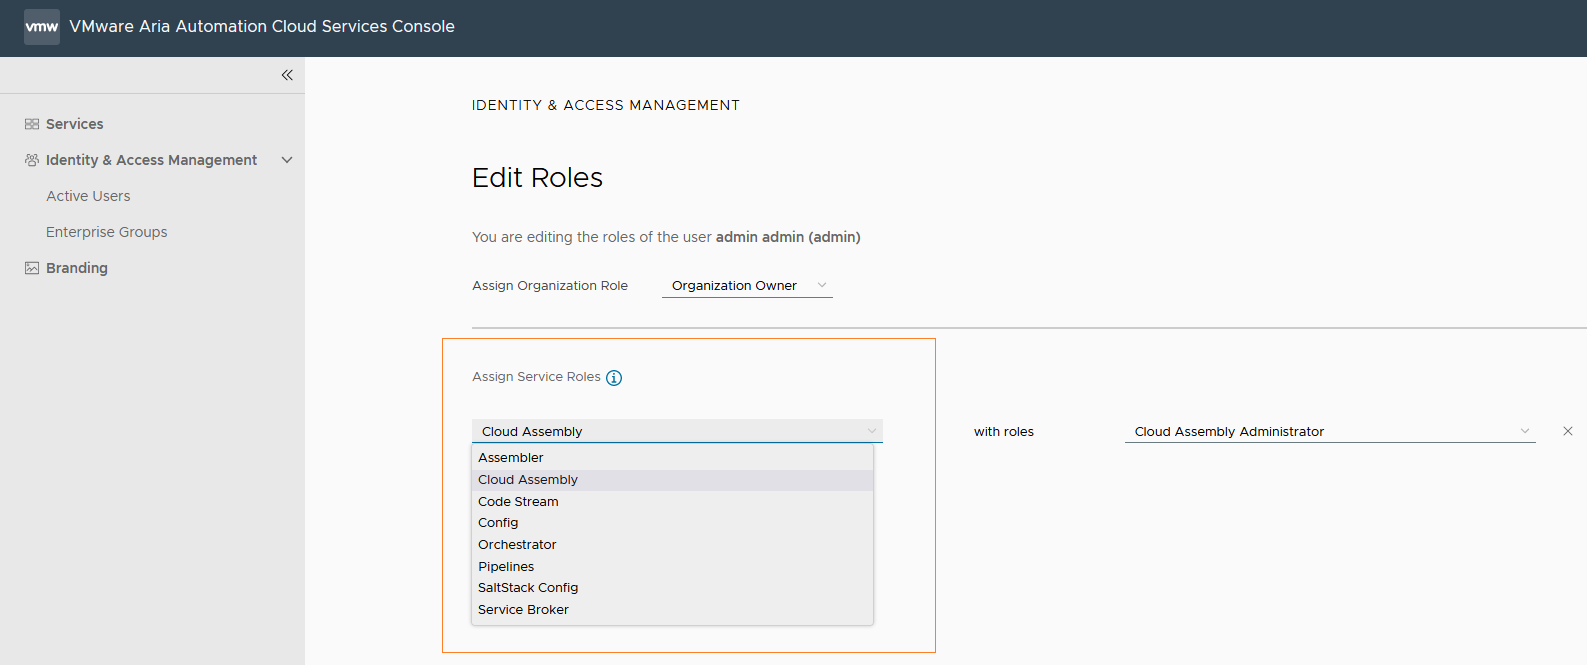The height and width of the screenshot is (665, 1587).
Task: Open the Cloud Assembly Administrator roles dropdown
Action: click(x=1329, y=431)
